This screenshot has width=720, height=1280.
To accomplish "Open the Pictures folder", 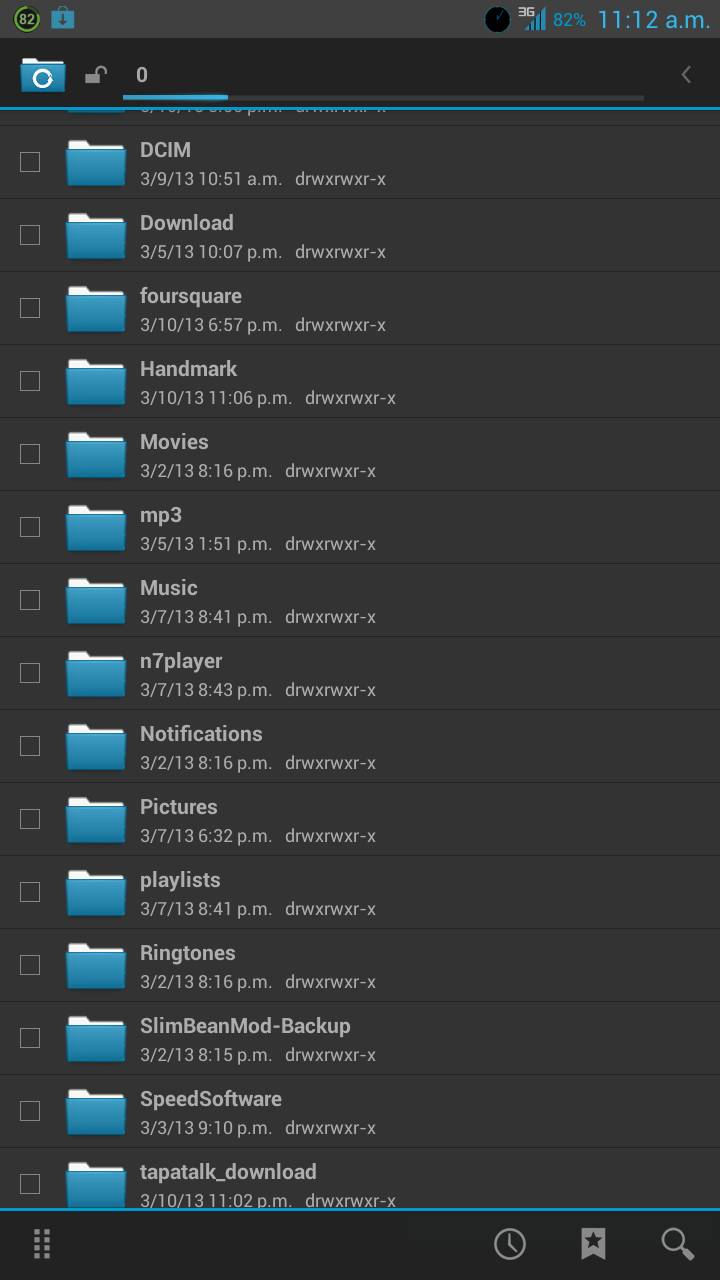I will click(360, 819).
